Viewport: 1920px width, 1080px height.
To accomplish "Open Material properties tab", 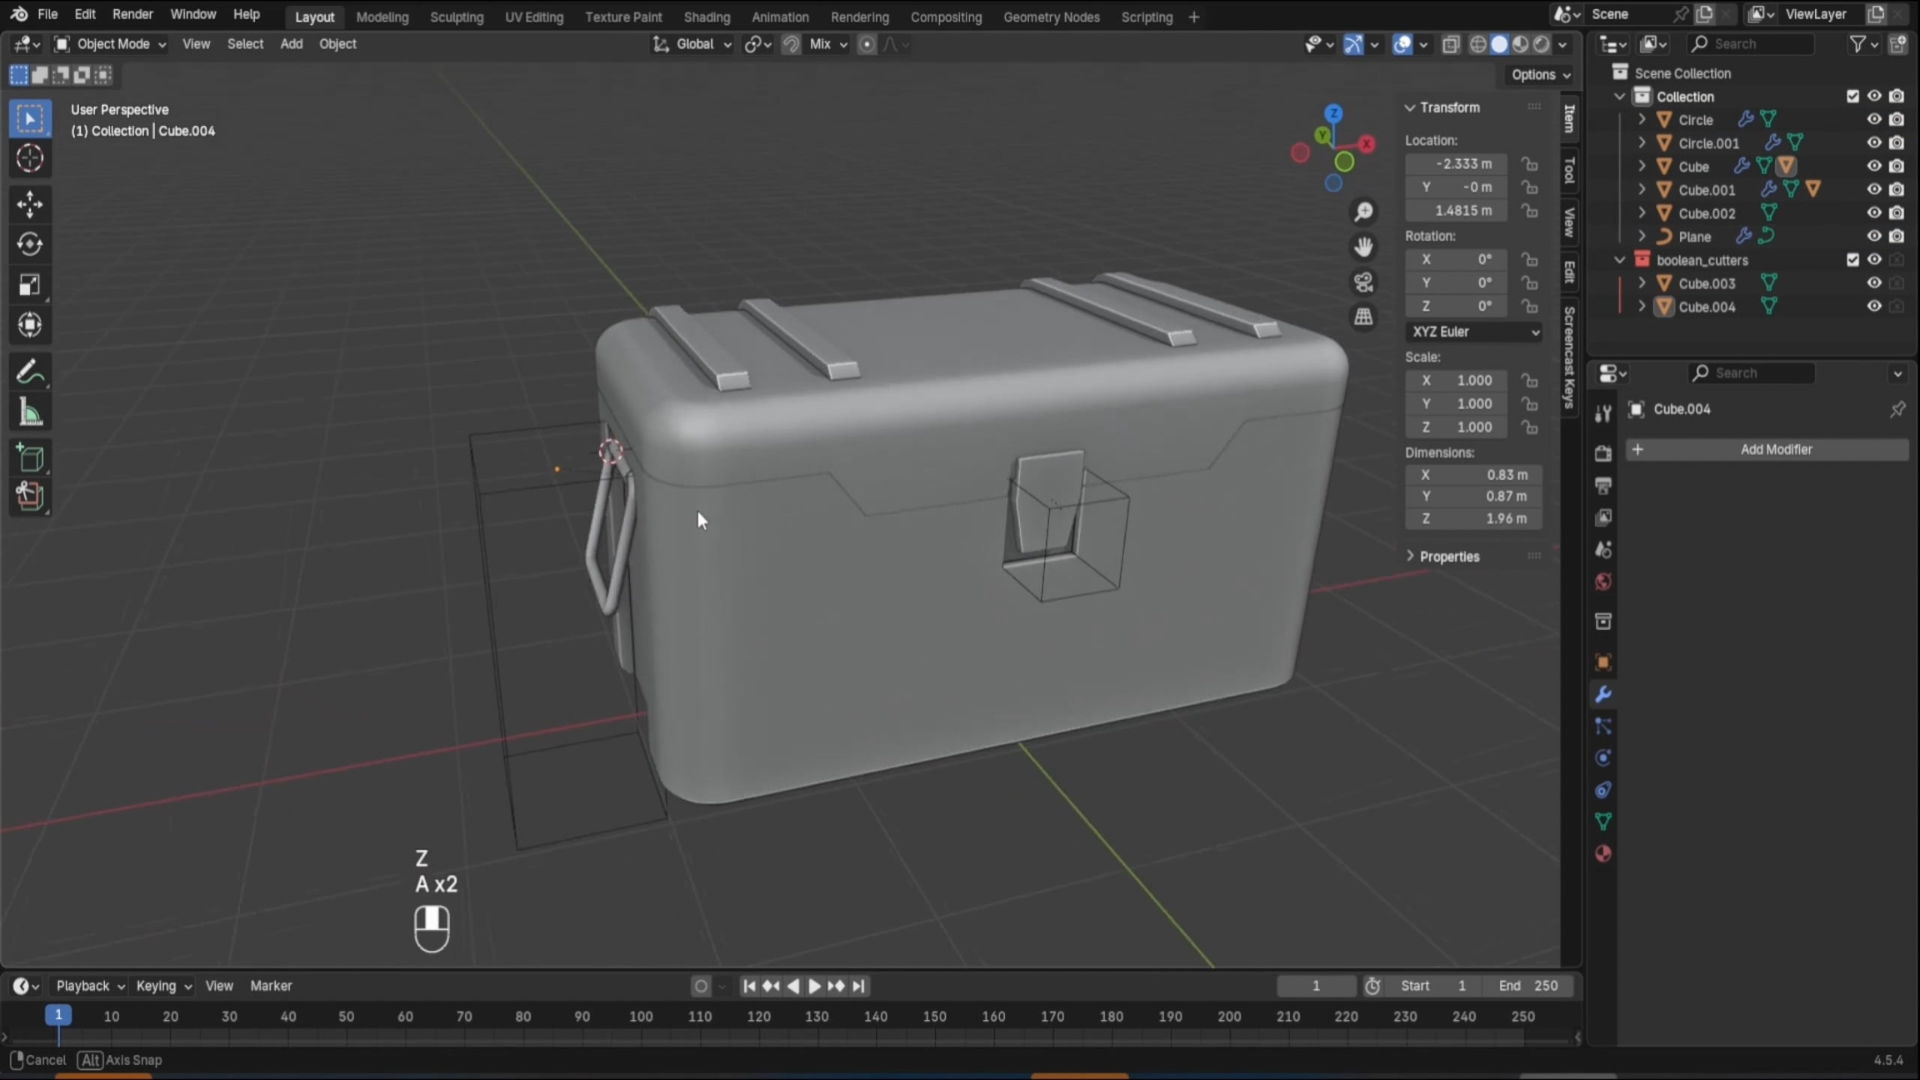I will [1603, 854].
